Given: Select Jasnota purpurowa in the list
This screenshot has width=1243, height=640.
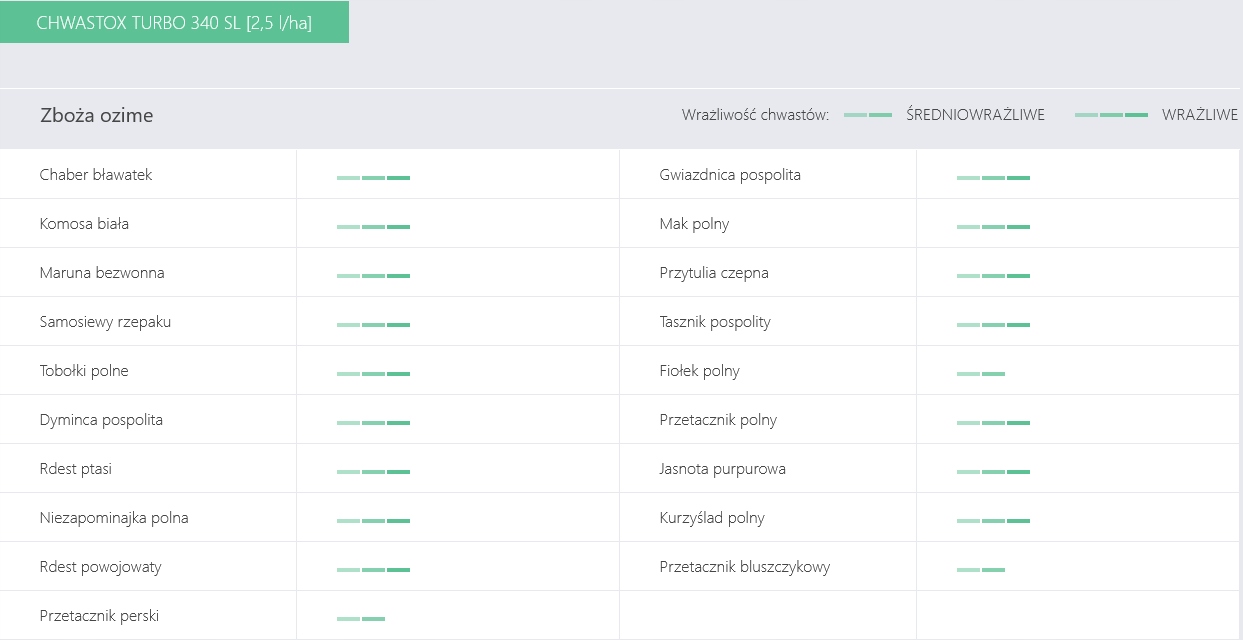Looking at the screenshot, I should point(722,469).
